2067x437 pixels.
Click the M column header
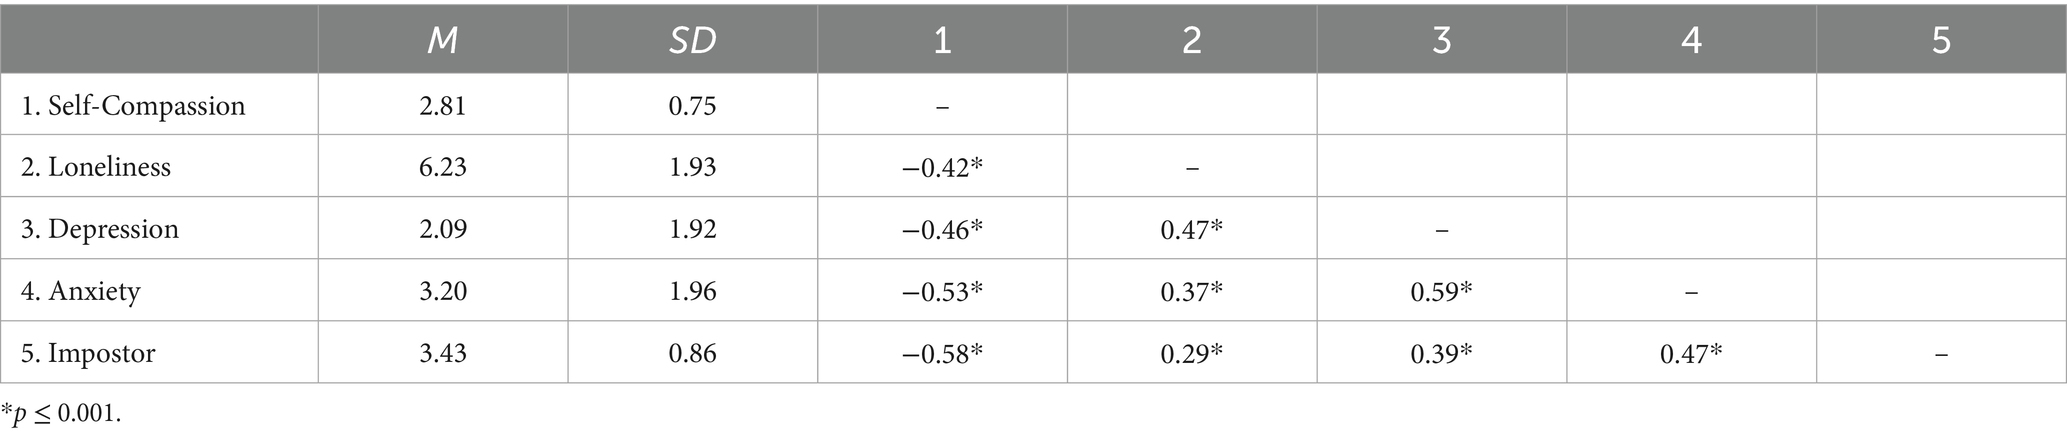pos(443,40)
